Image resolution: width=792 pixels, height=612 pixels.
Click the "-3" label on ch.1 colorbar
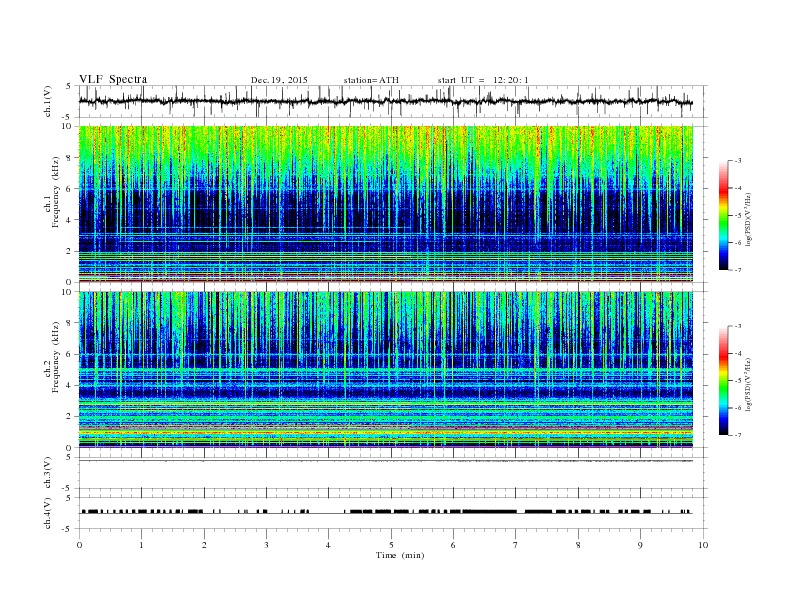coord(736,161)
